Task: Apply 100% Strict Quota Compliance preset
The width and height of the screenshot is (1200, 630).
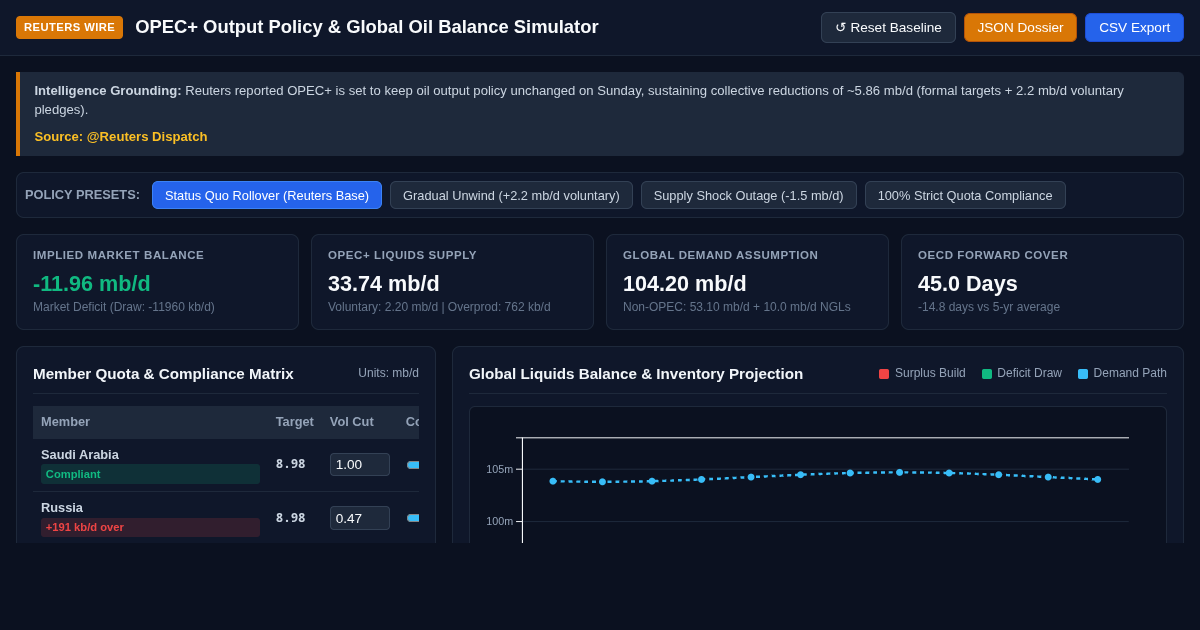Action: click(x=965, y=195)
